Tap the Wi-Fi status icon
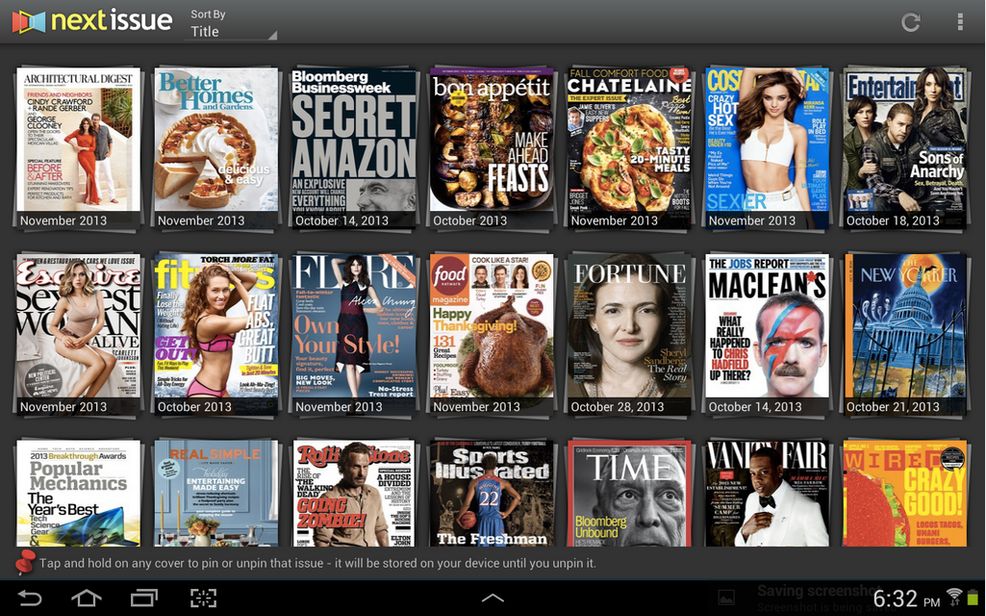 coord(955,597)
